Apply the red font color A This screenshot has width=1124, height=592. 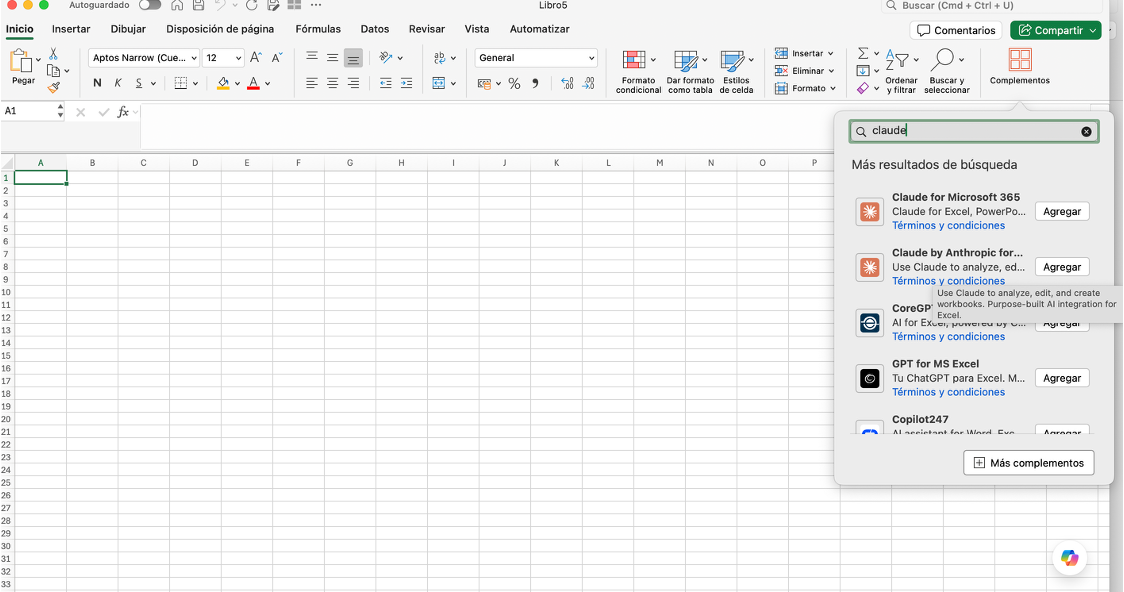click(x=253, y=83)
